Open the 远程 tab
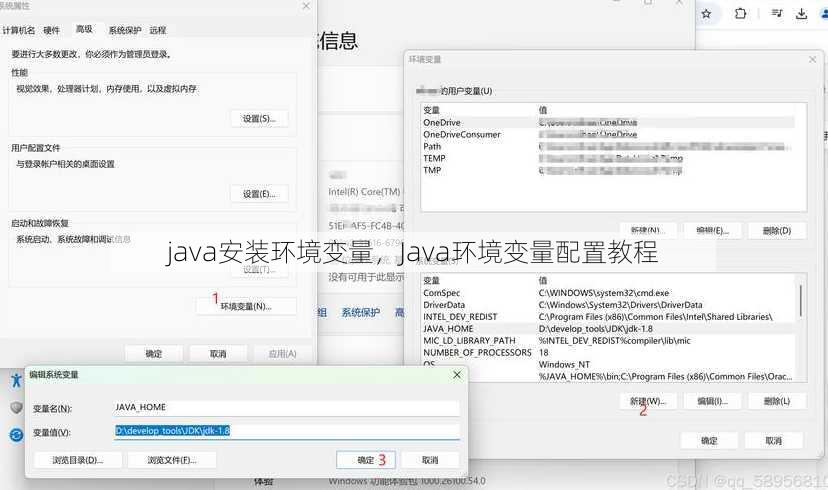 [157, 30]
